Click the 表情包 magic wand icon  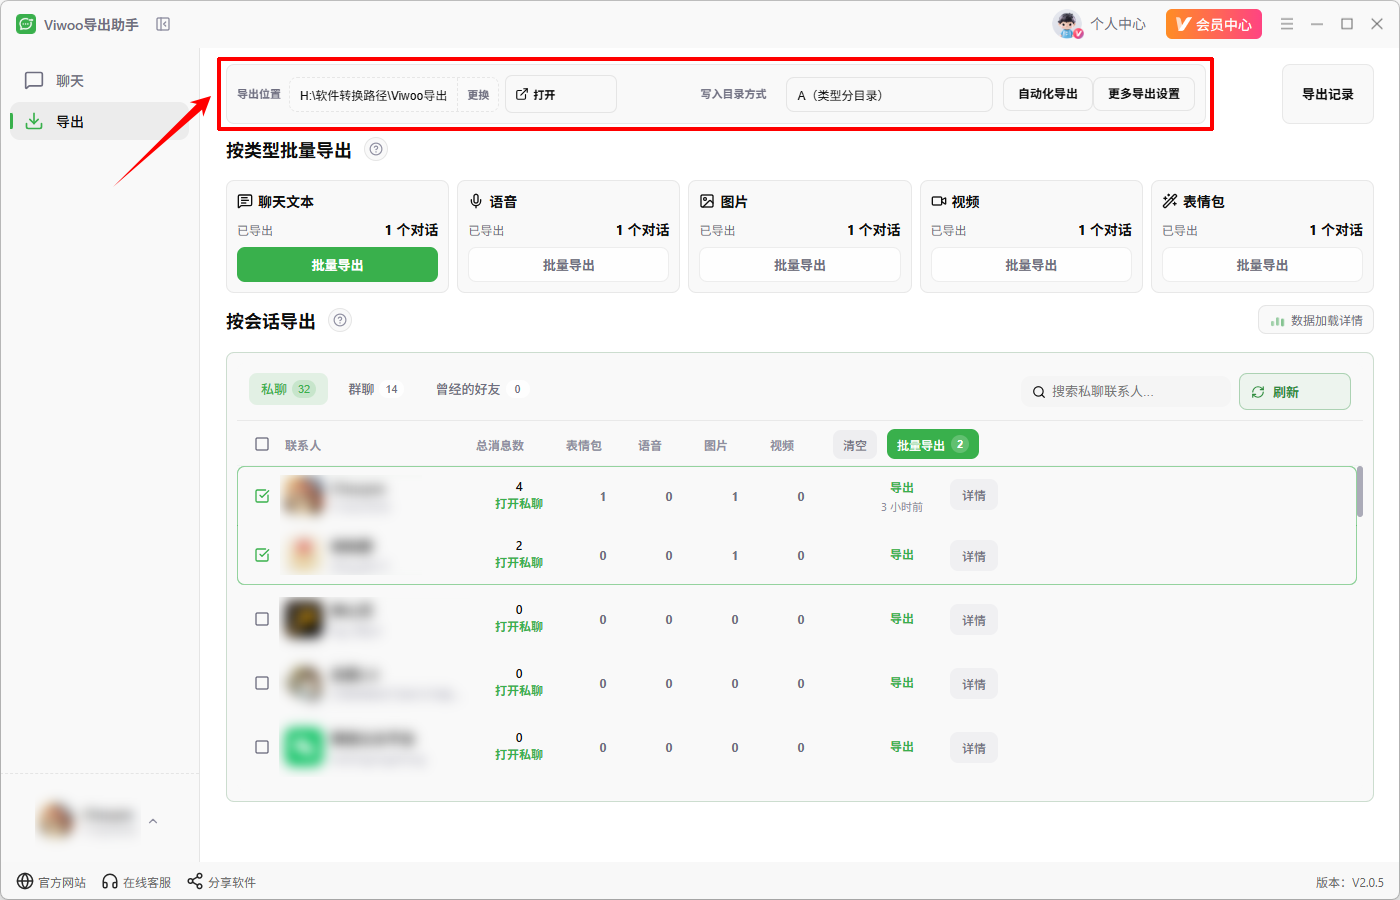1170,201
